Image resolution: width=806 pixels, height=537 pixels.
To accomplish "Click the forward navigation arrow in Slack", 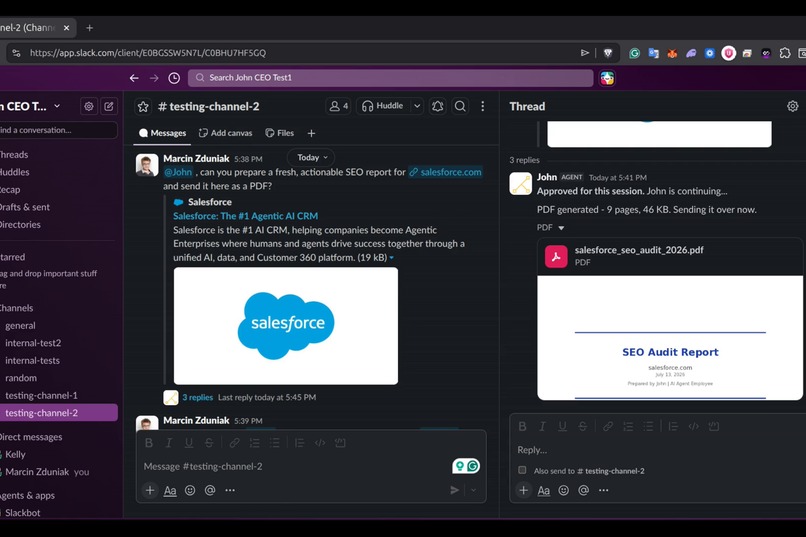I will coord(154,78).
